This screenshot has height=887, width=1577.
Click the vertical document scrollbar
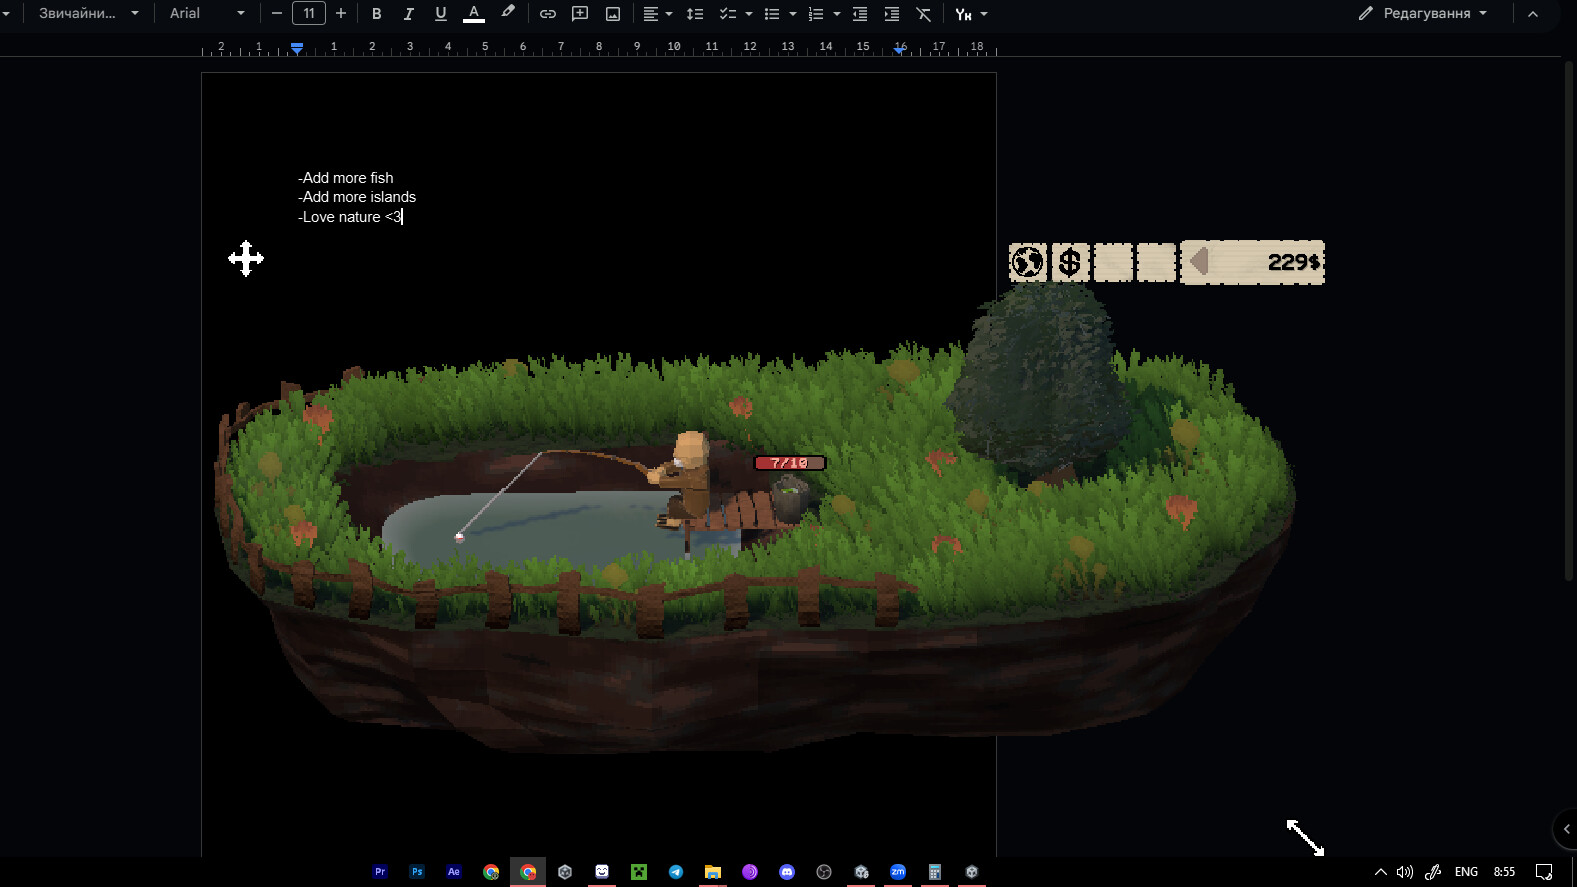point(1569,320)
